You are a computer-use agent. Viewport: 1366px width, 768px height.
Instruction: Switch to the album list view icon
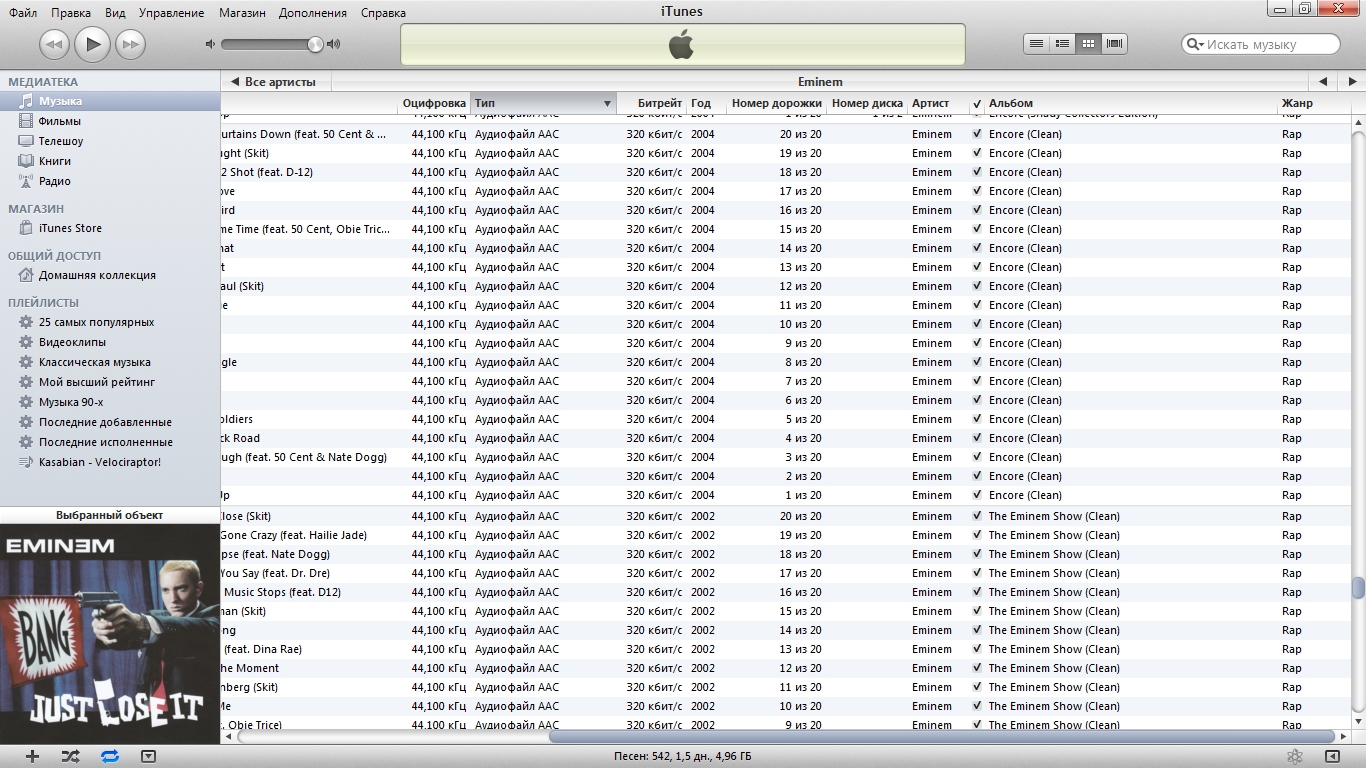click(x=1063, y=44)
